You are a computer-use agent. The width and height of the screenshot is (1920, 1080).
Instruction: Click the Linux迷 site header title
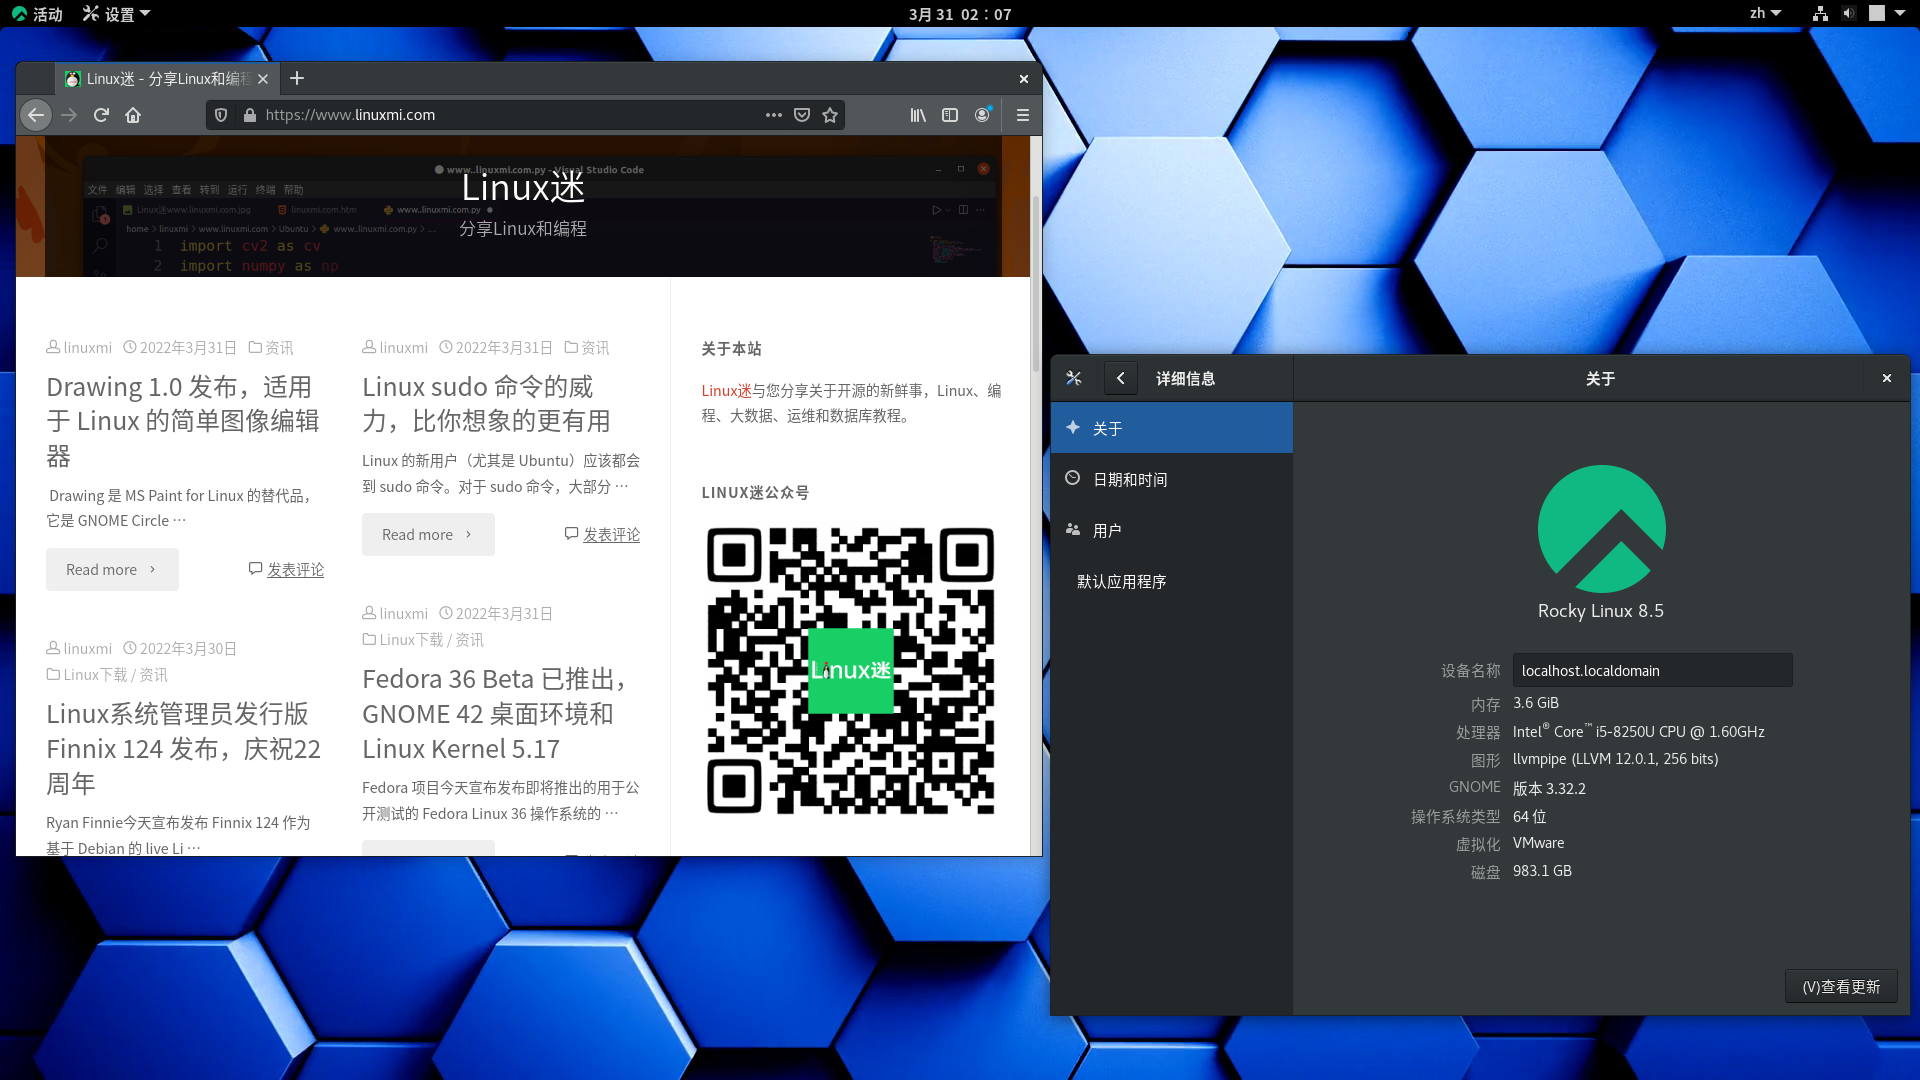(523, 187)
